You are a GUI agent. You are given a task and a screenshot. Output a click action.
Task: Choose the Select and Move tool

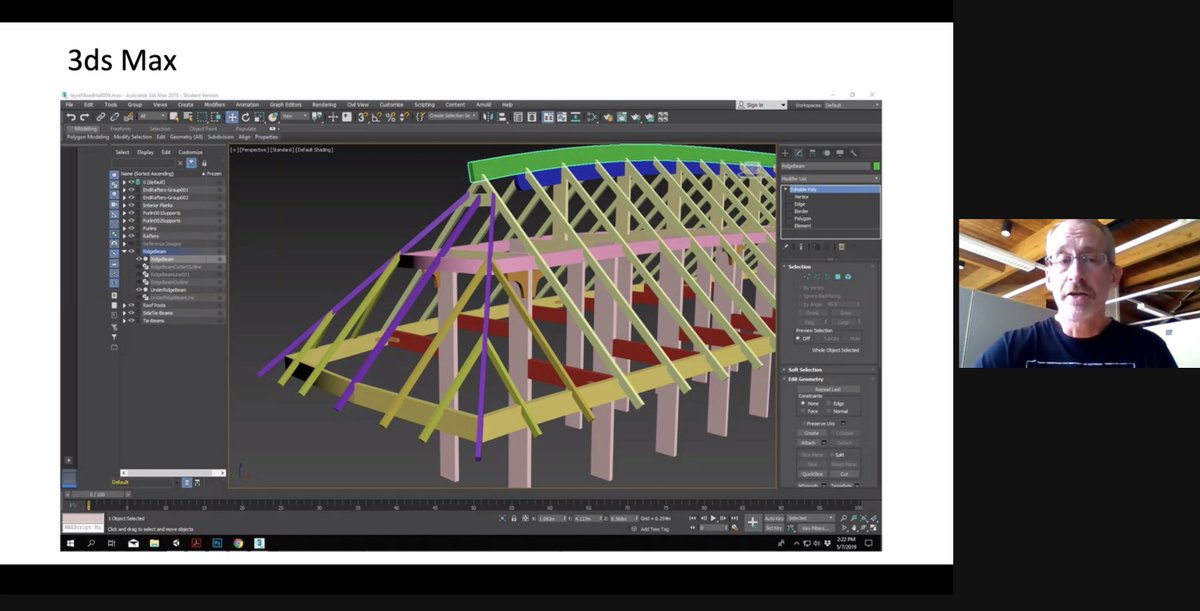pyautogui.click(x=232, y=116)
